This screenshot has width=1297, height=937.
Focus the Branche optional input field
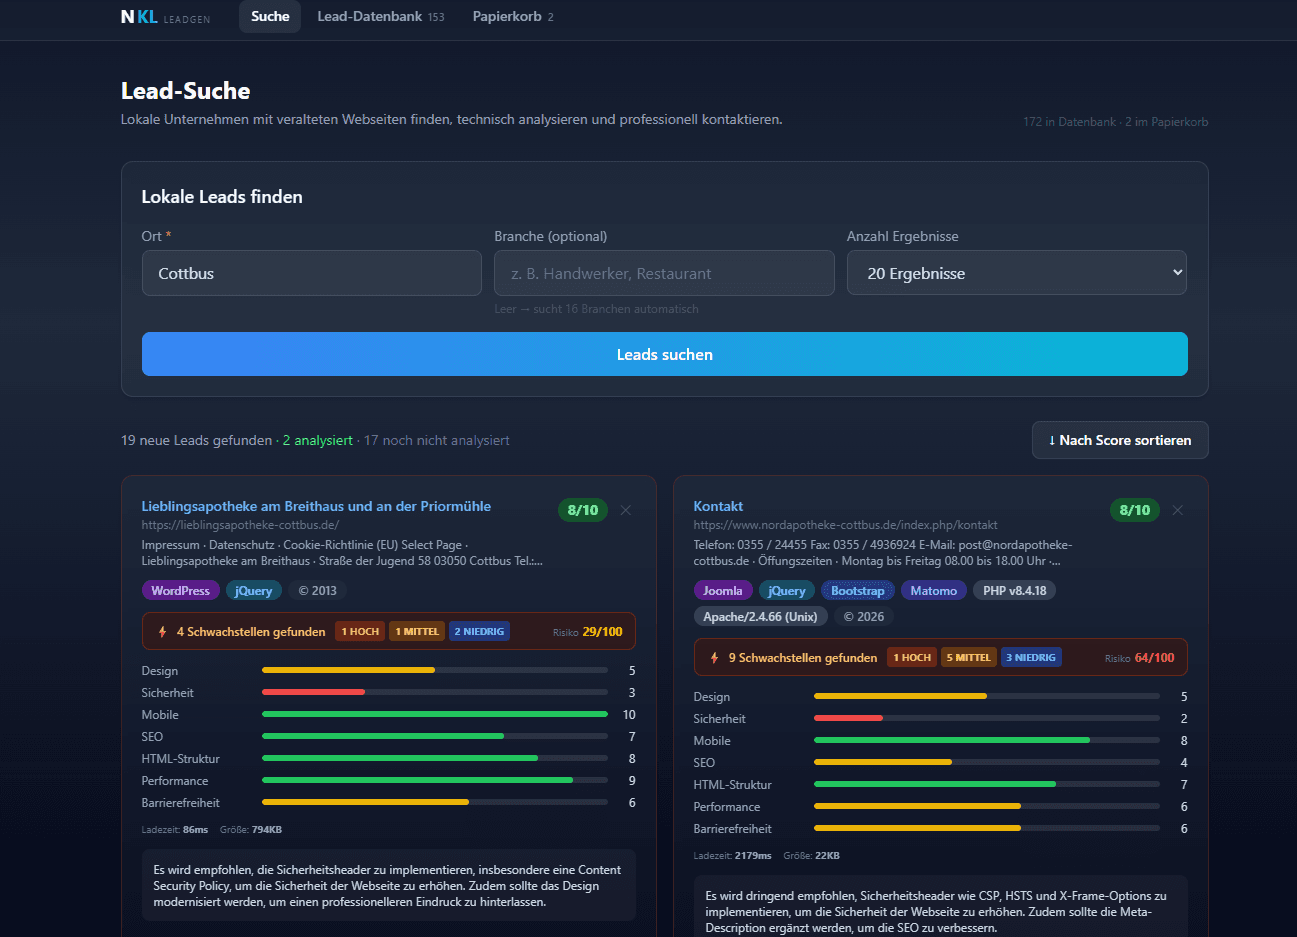664,273
